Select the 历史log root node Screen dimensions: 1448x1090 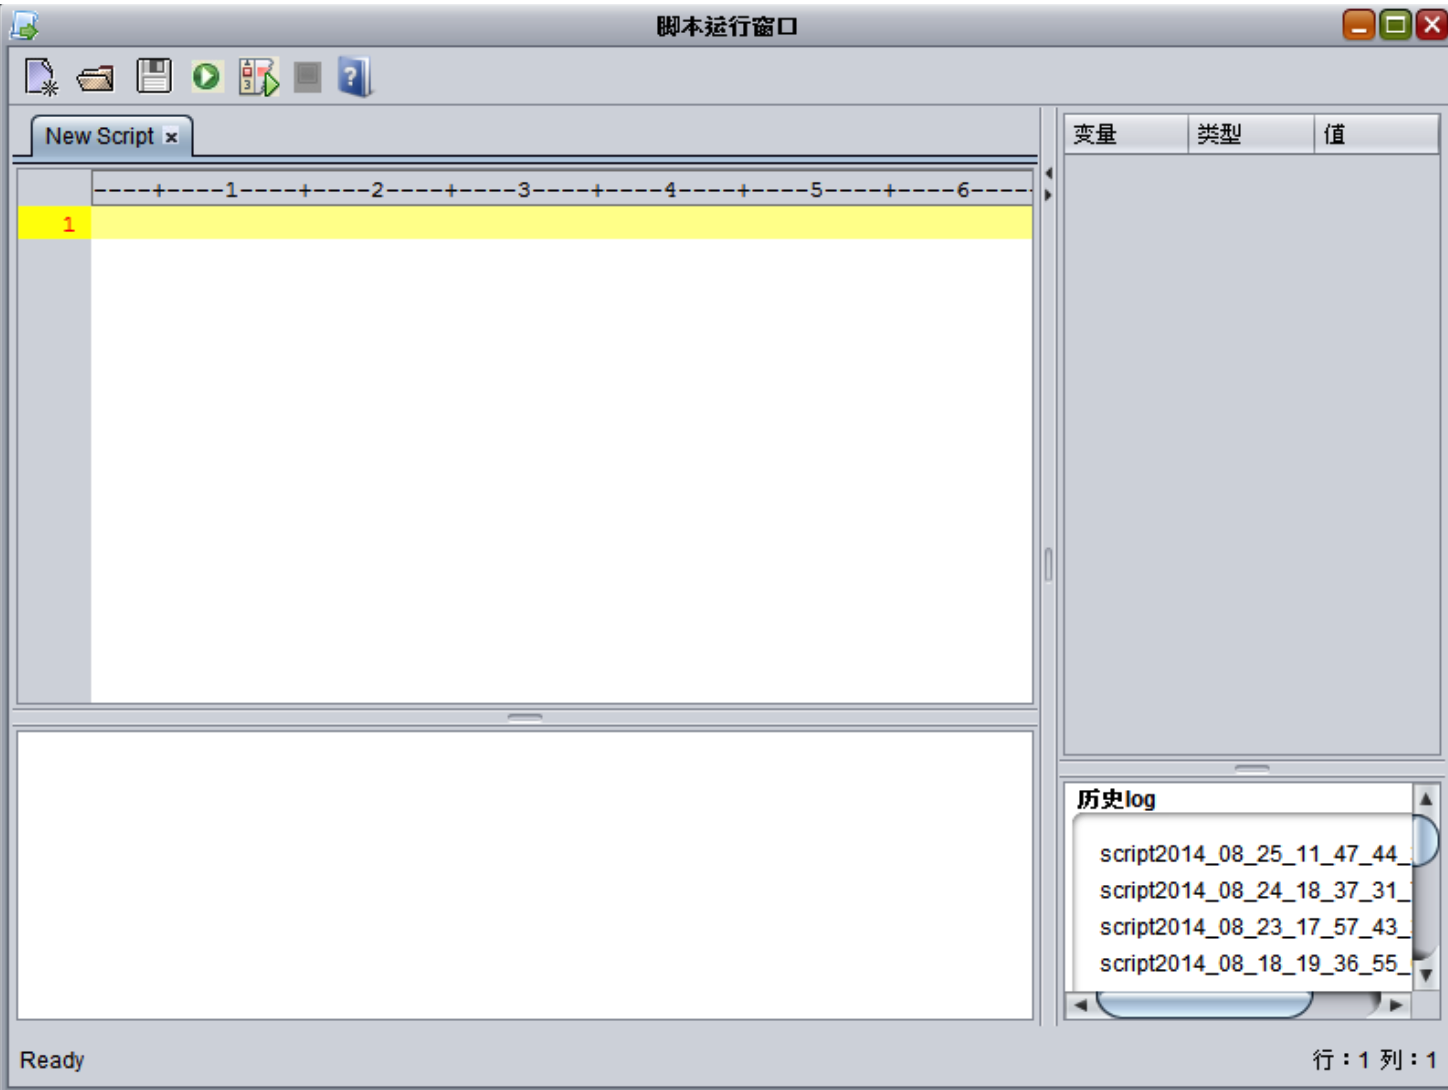click(1116, 799)
